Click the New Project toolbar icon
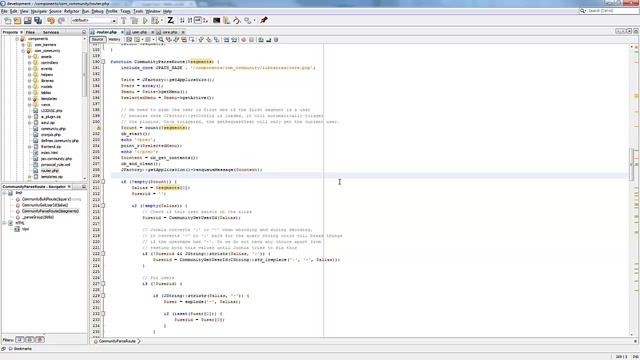Screen dimensions: 640x360 pos(17,20)
